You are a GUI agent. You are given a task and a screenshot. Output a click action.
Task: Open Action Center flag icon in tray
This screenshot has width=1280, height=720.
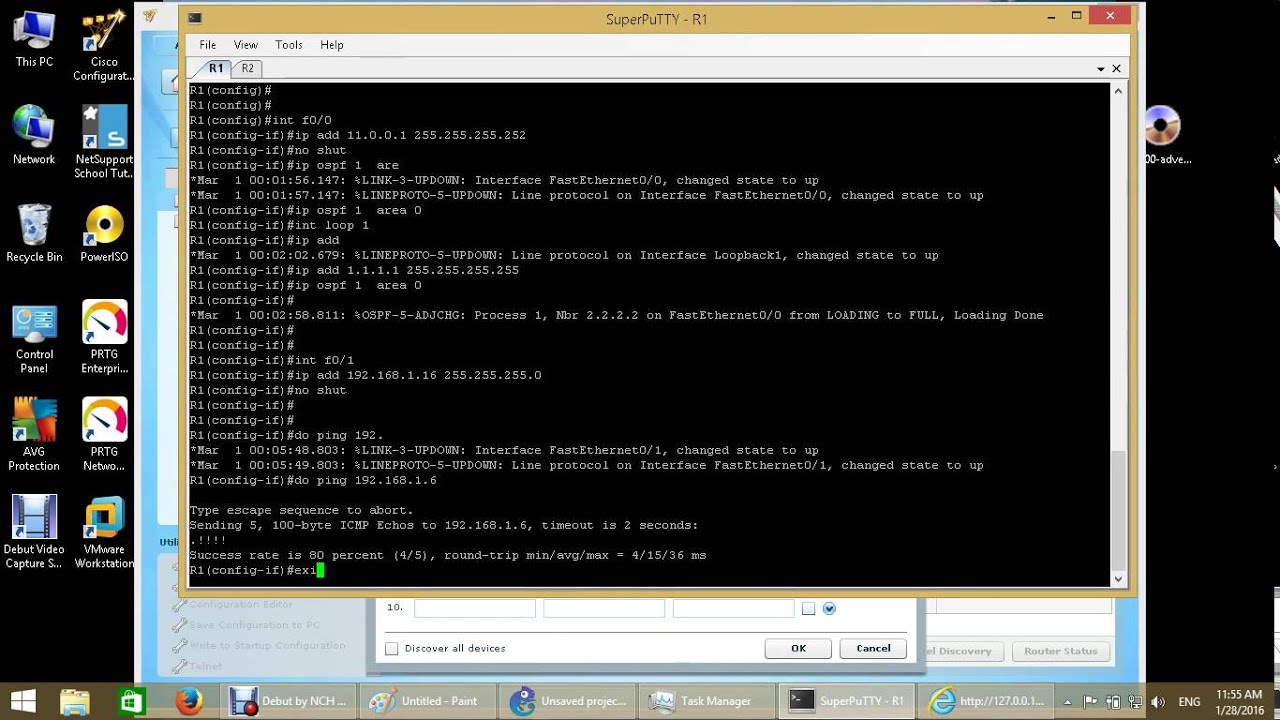point(1090,702)
